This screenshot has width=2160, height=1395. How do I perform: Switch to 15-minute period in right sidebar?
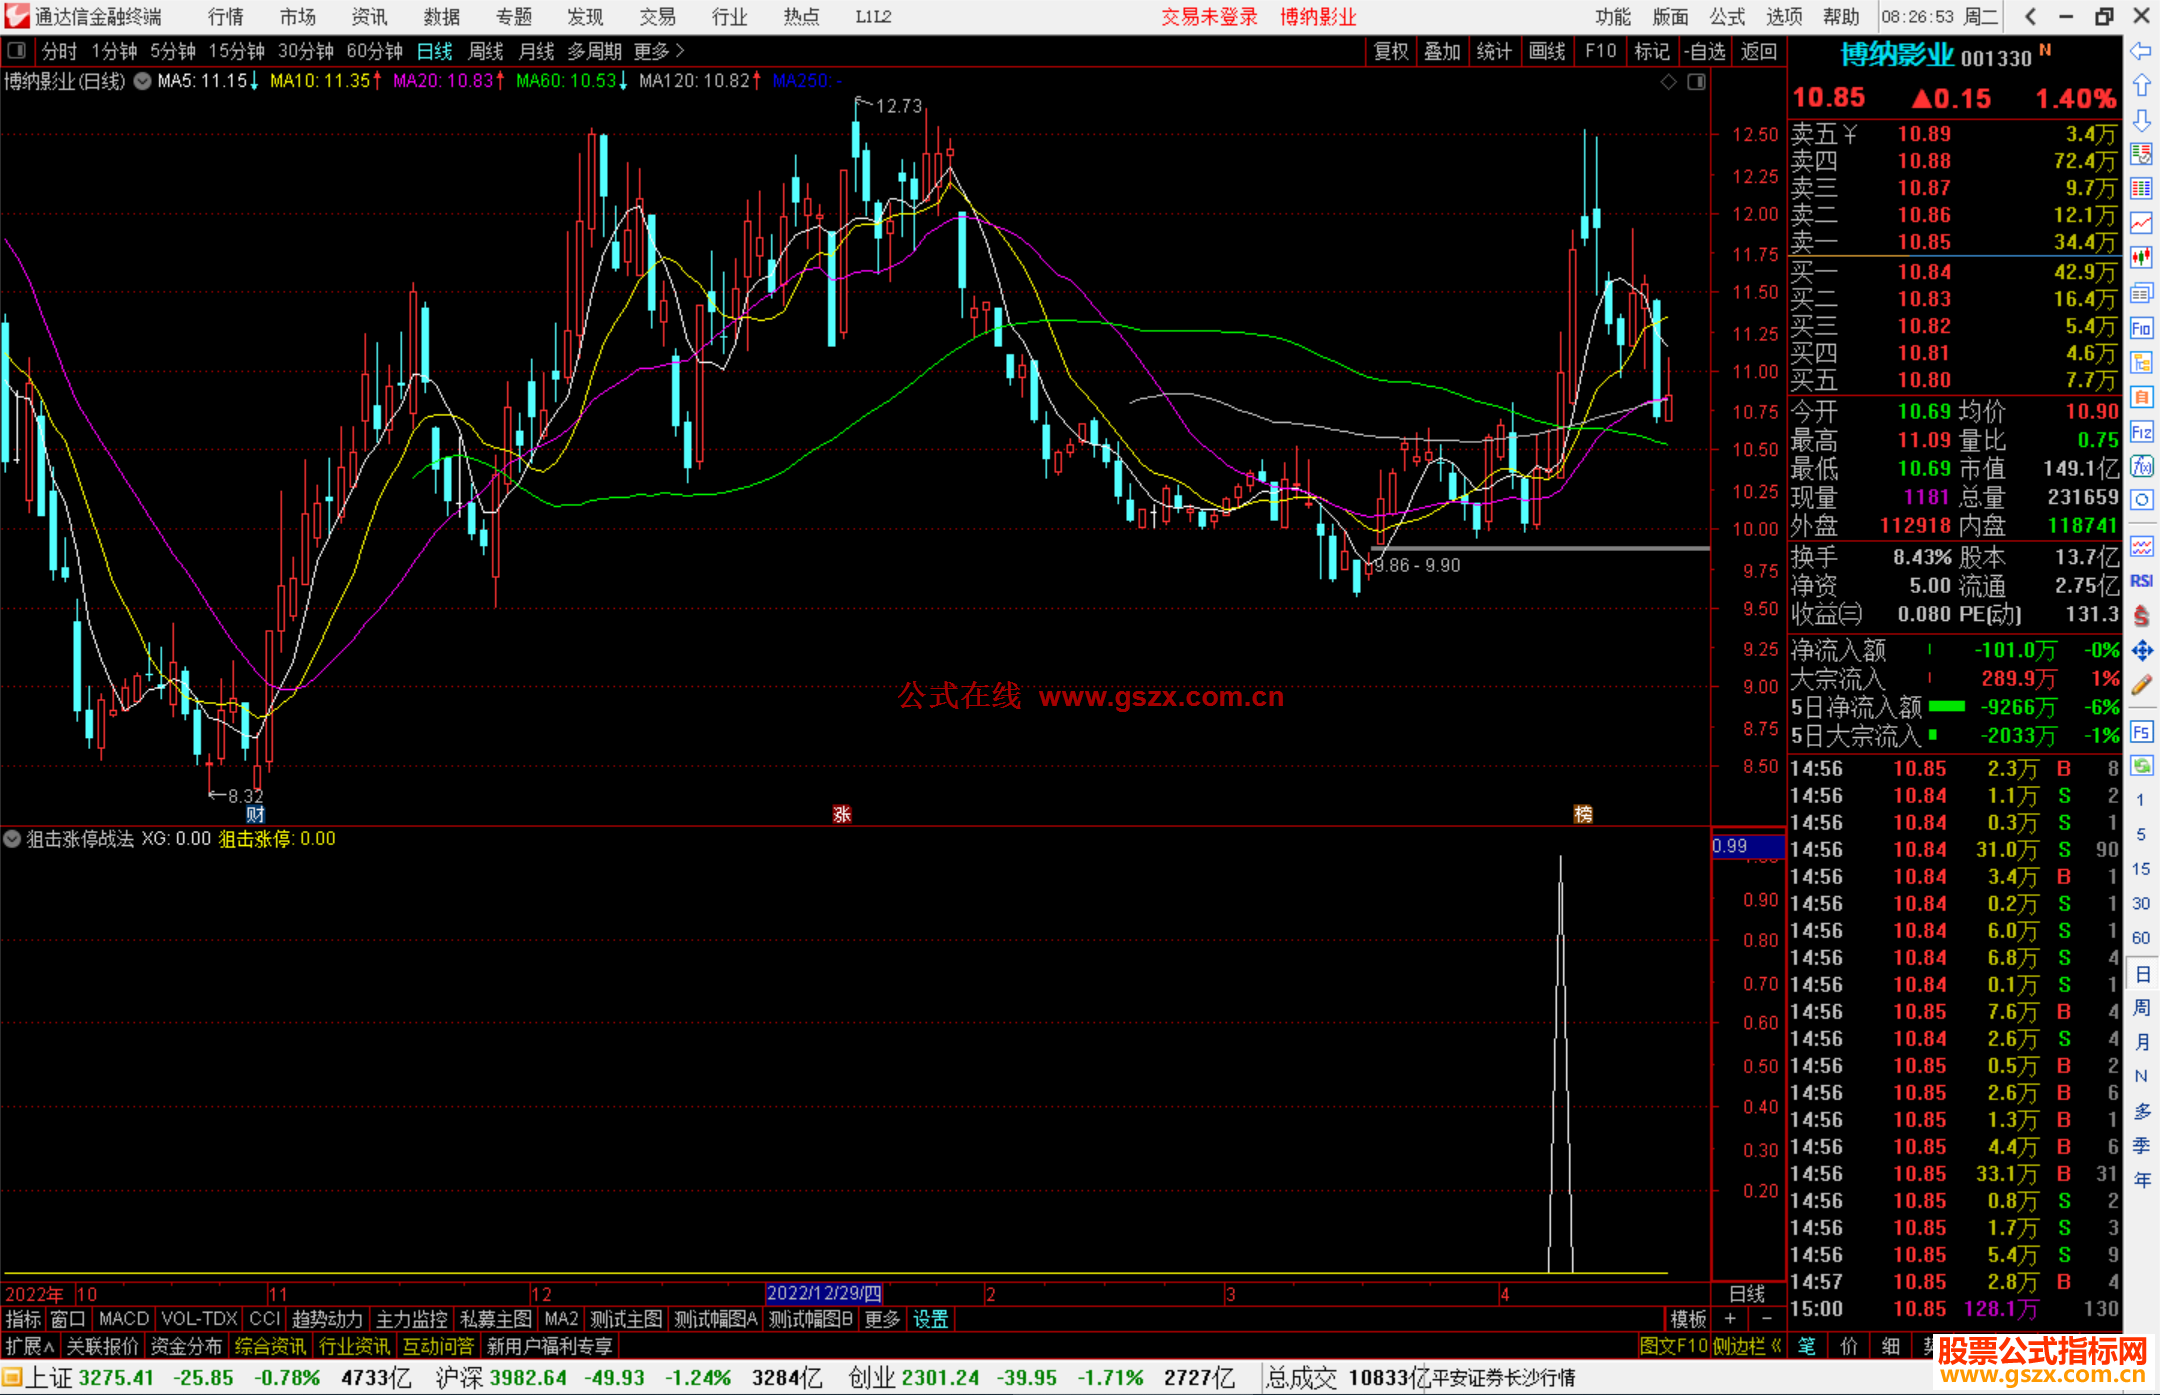[x=2140, y=869]
